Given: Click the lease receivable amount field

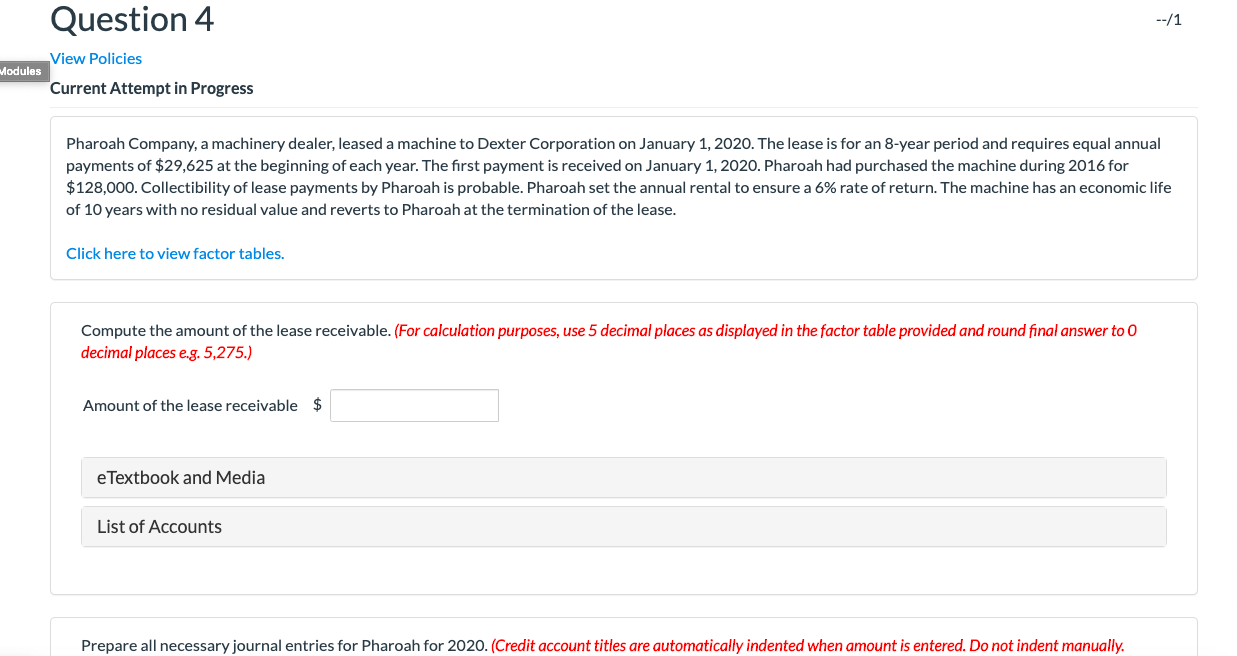Looking at the screenshot, I should (413, 405).
